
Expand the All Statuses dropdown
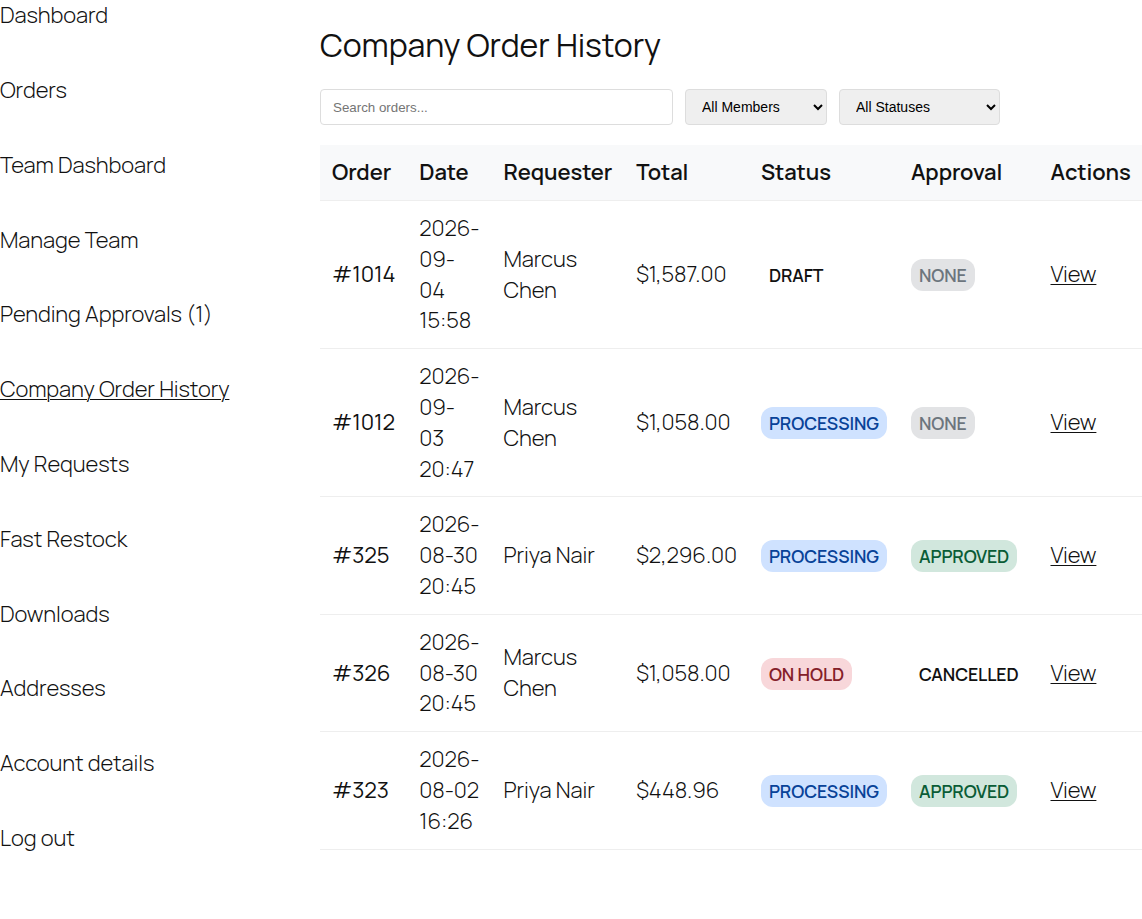(x=919, y=107)
